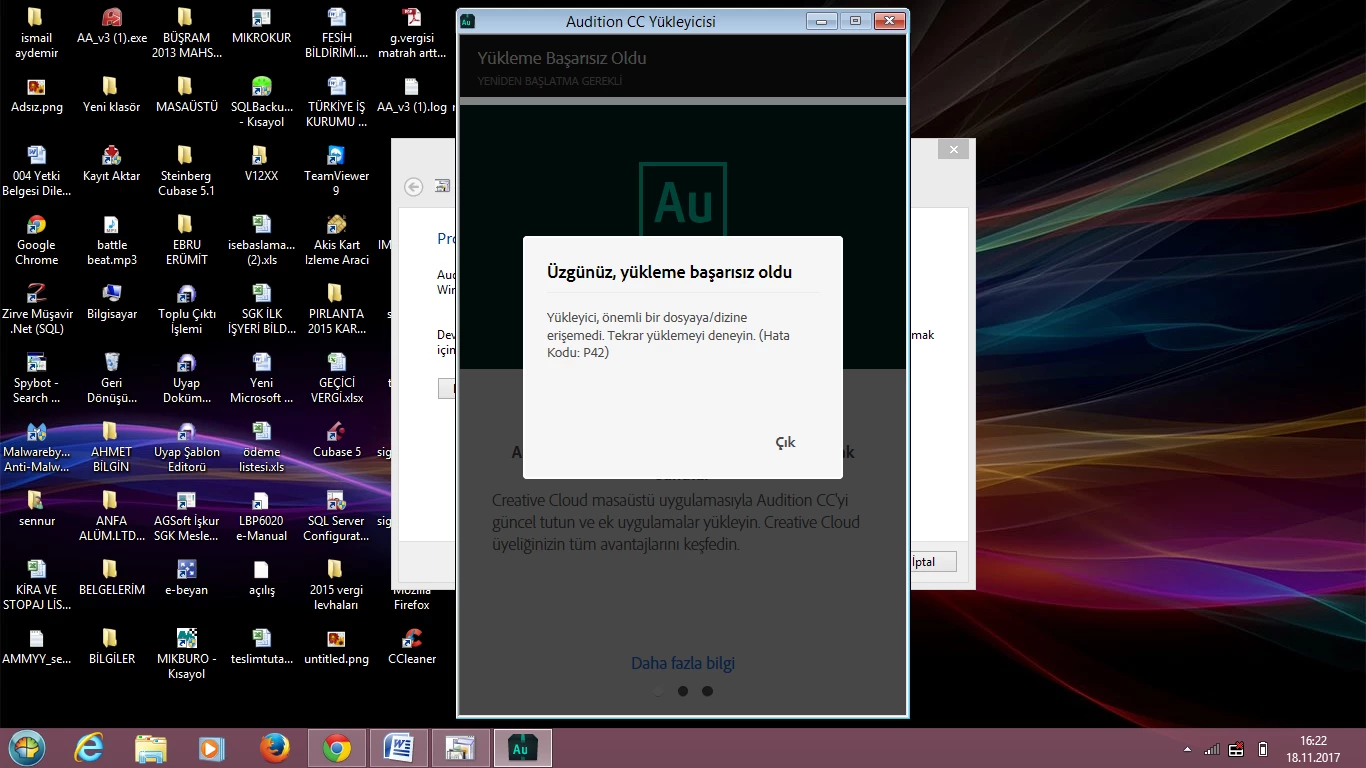Select the Uyap Şablon Editörü shortcut
1366x768 pixels.
186,447
